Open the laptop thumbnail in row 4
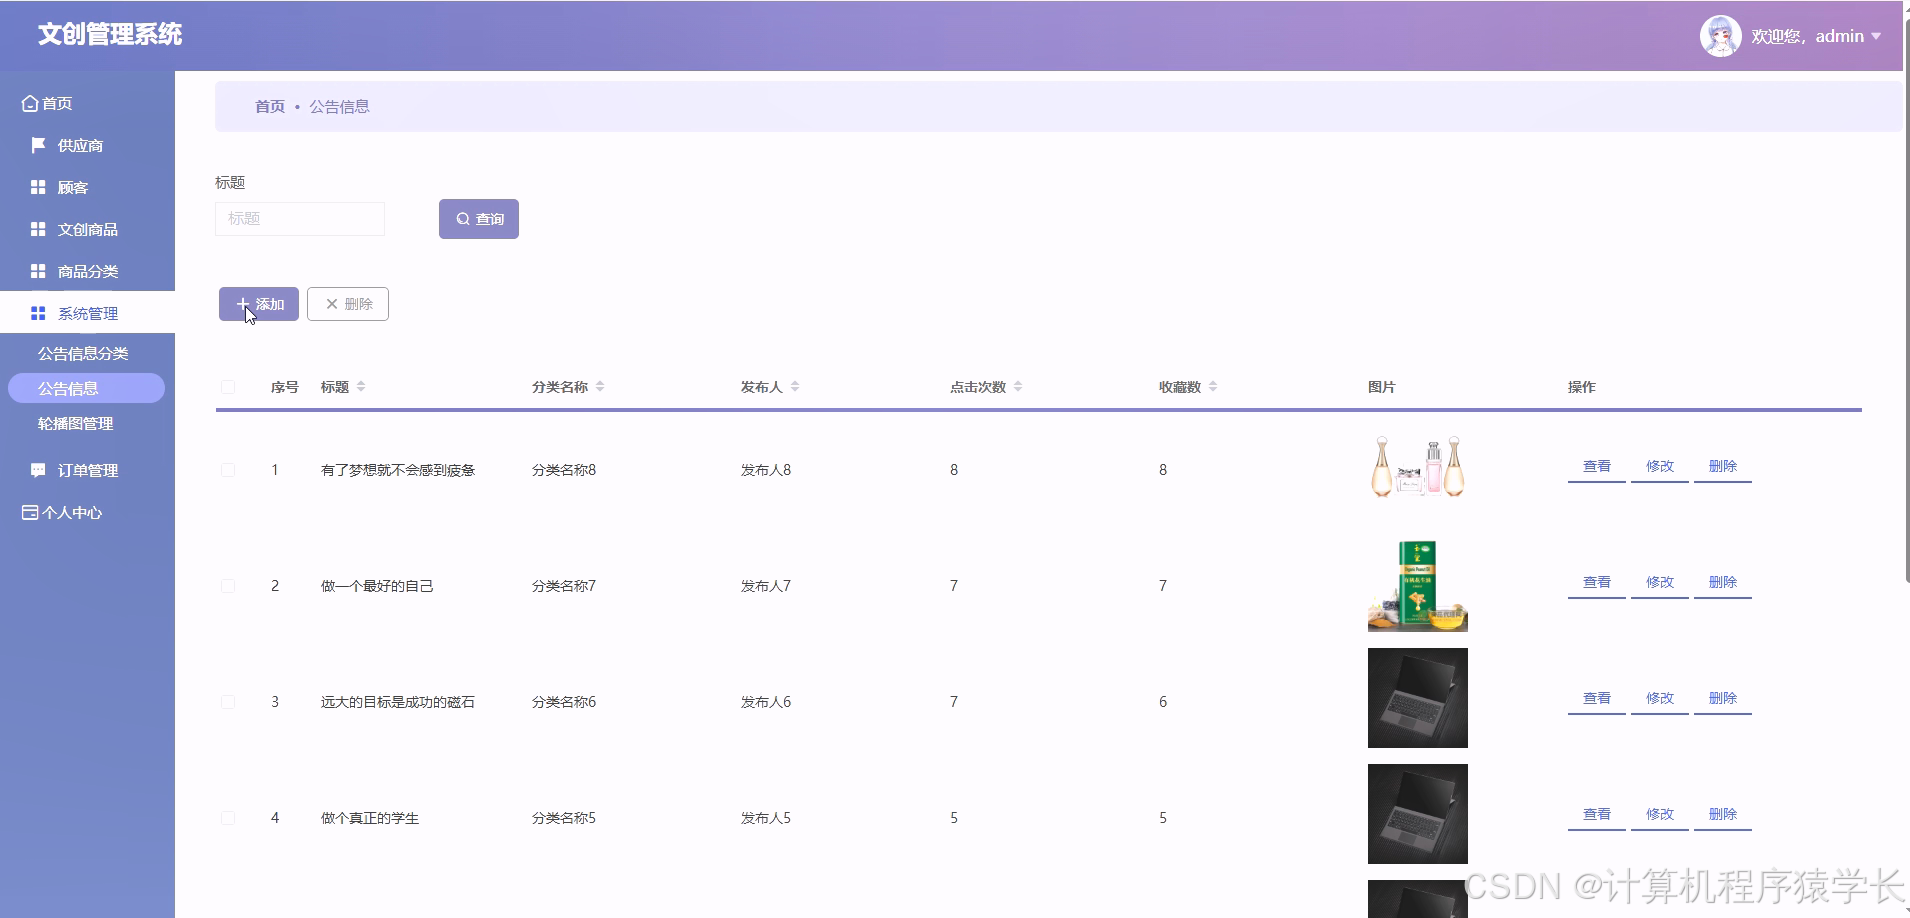The height and width of the screenshot is (918, 1910). tap(1418, 814)
